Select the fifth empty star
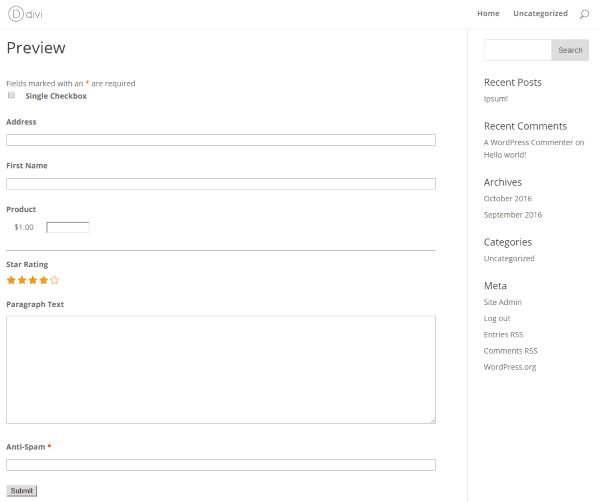Image resolution: width=600 pixels, height=502 pixels. click(55, 281)
